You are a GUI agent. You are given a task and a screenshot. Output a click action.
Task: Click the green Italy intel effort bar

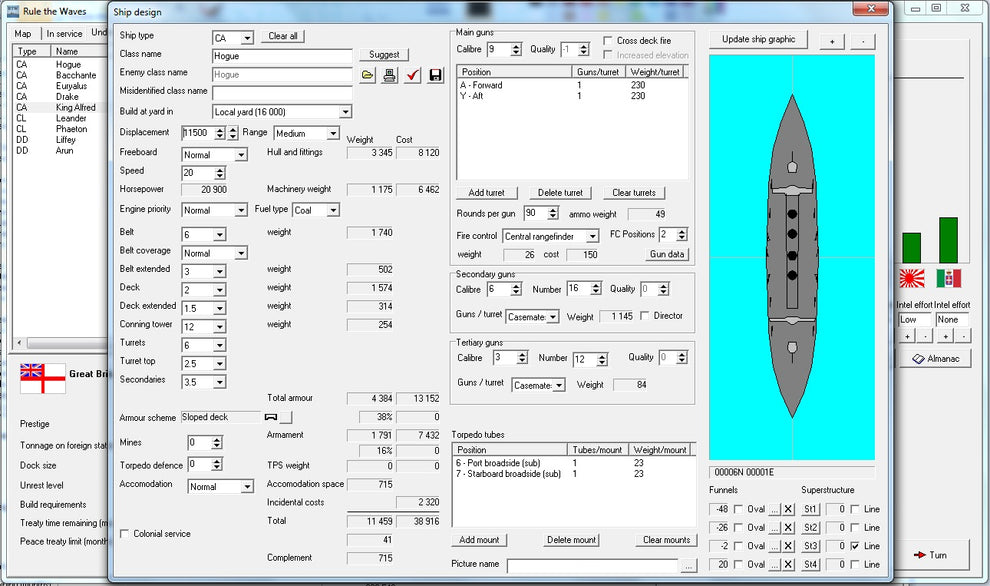947,240
